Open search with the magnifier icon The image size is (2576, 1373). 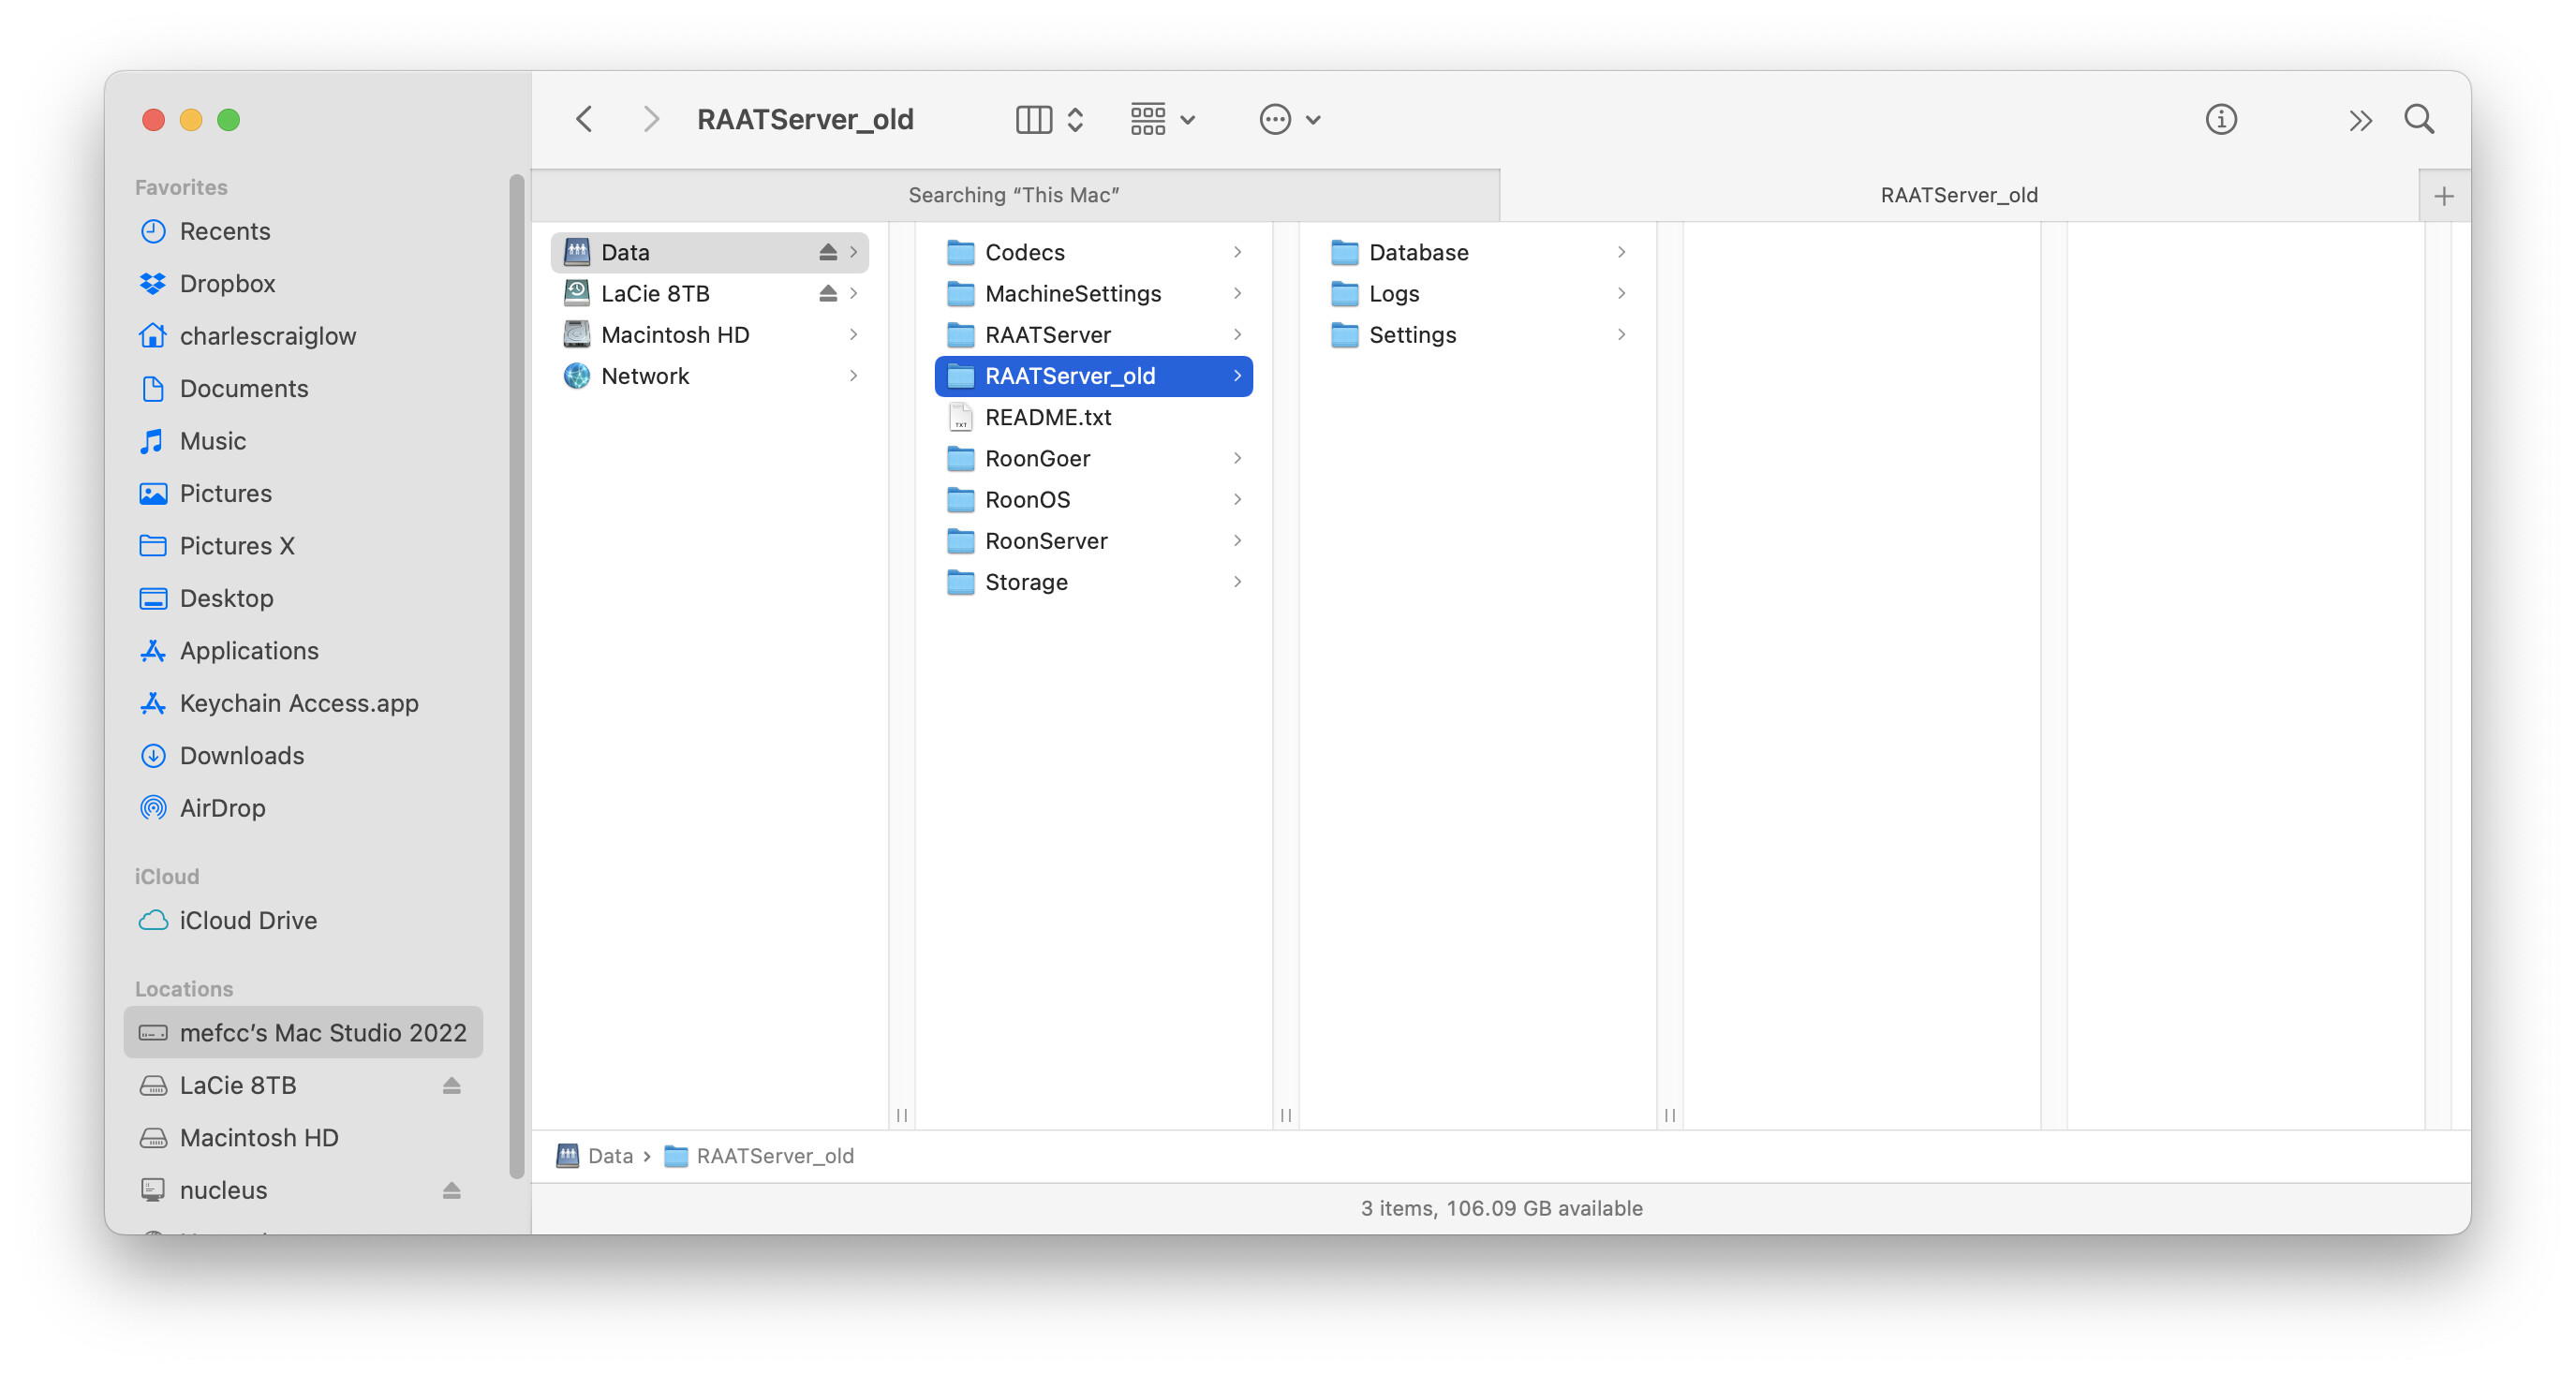pos(2419,119)
